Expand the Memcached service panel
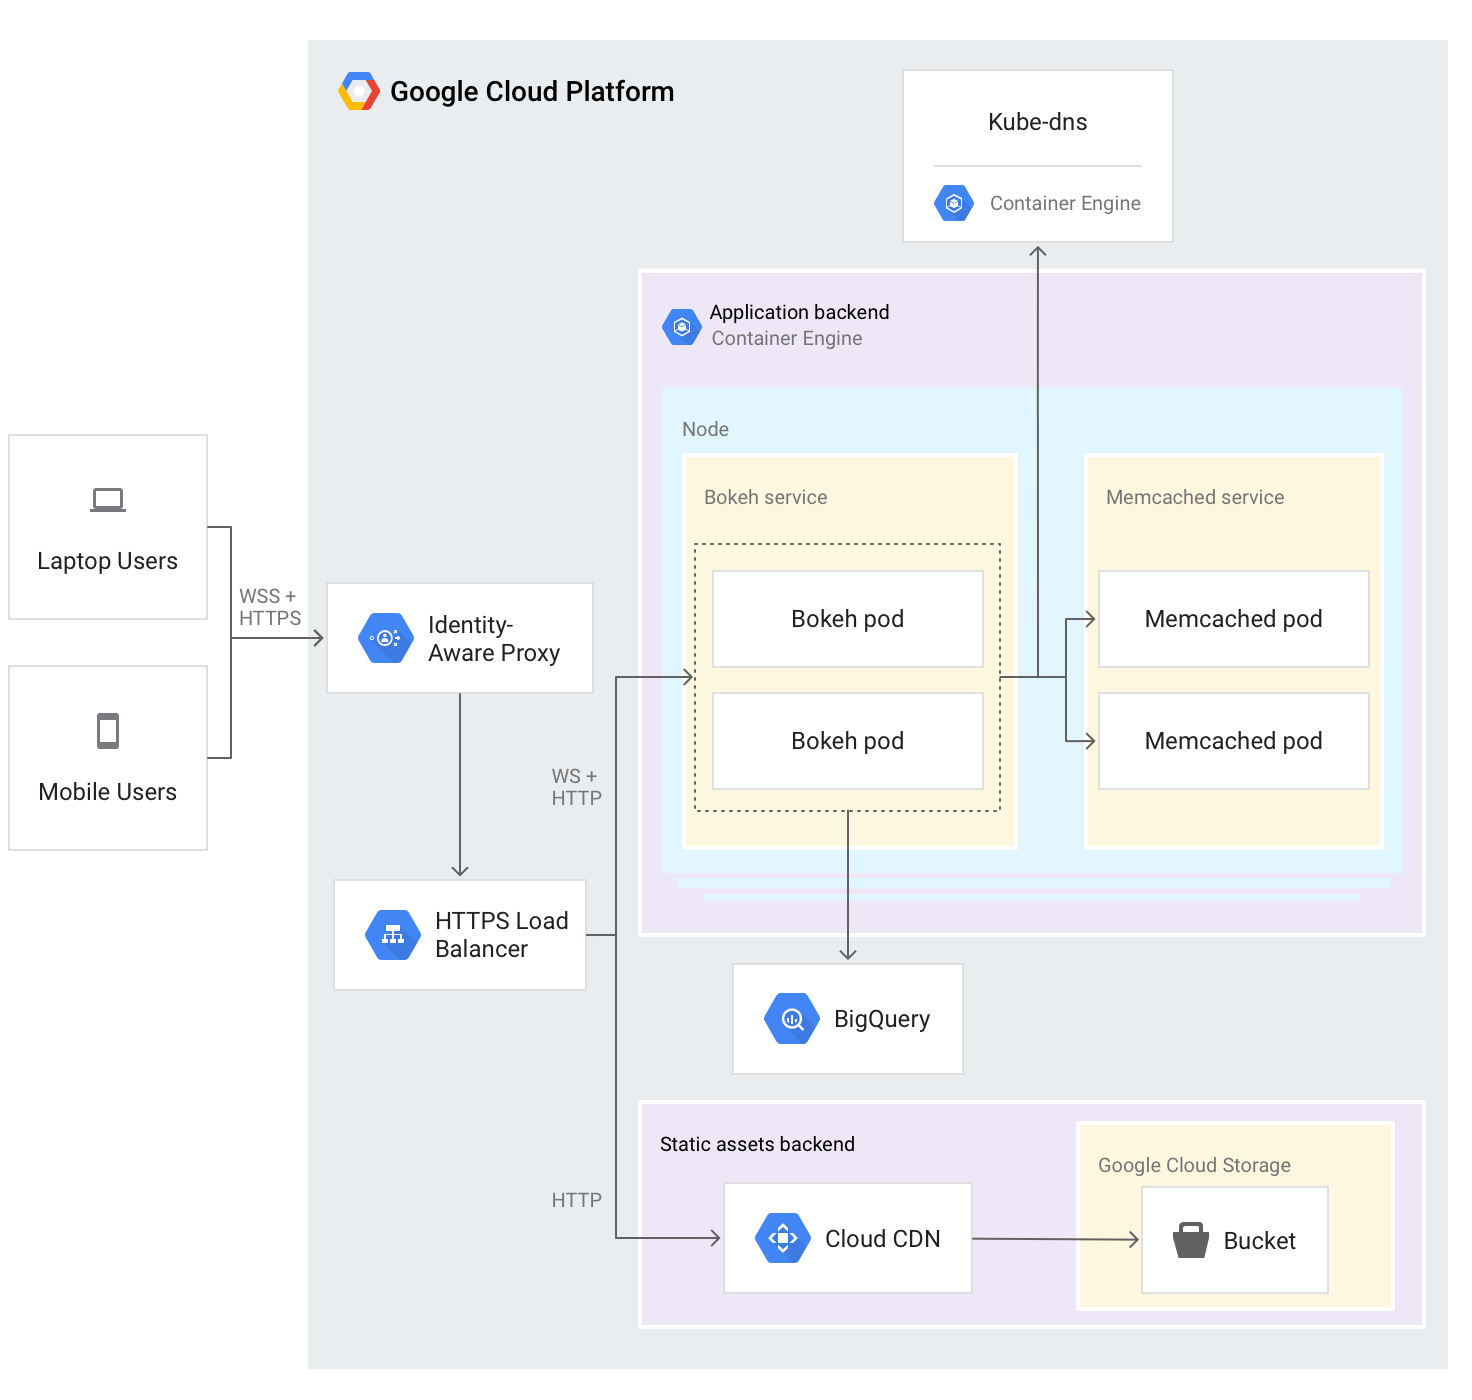This screenshot has width=1472, height=1400. point(1194,497)
